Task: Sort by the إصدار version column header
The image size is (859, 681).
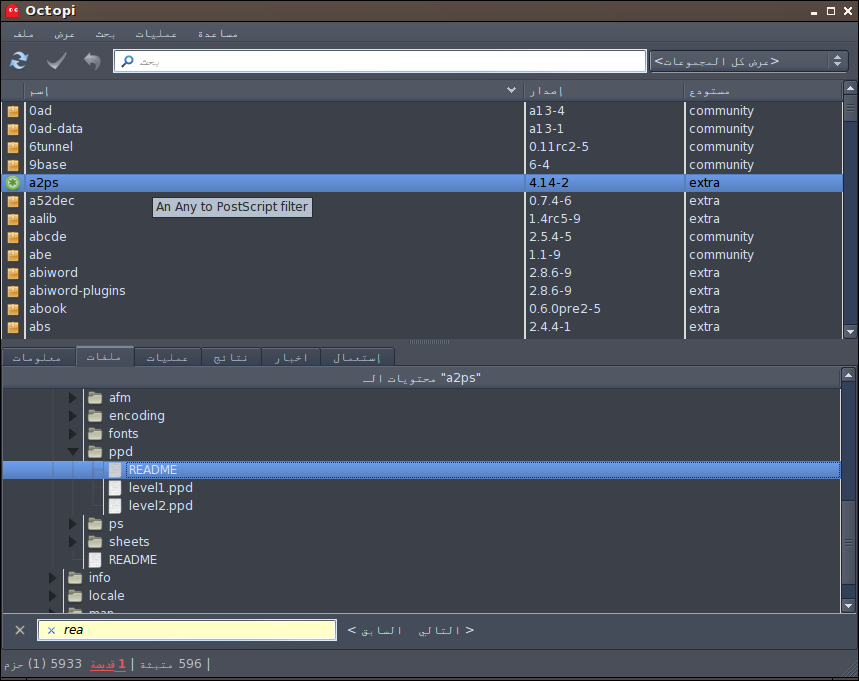Action: 604,91
